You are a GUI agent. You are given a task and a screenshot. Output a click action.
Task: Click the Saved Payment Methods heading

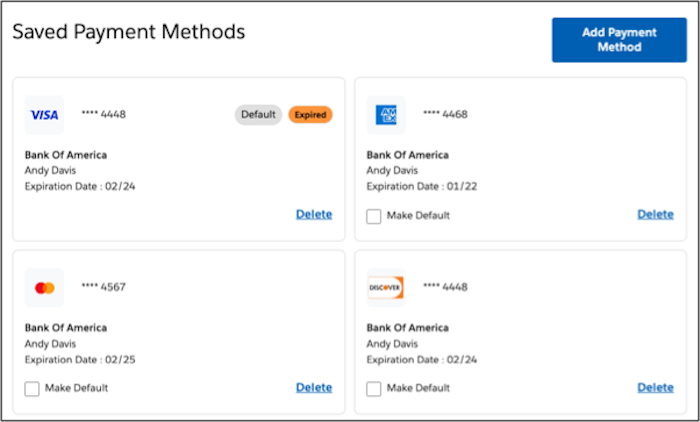128,32
